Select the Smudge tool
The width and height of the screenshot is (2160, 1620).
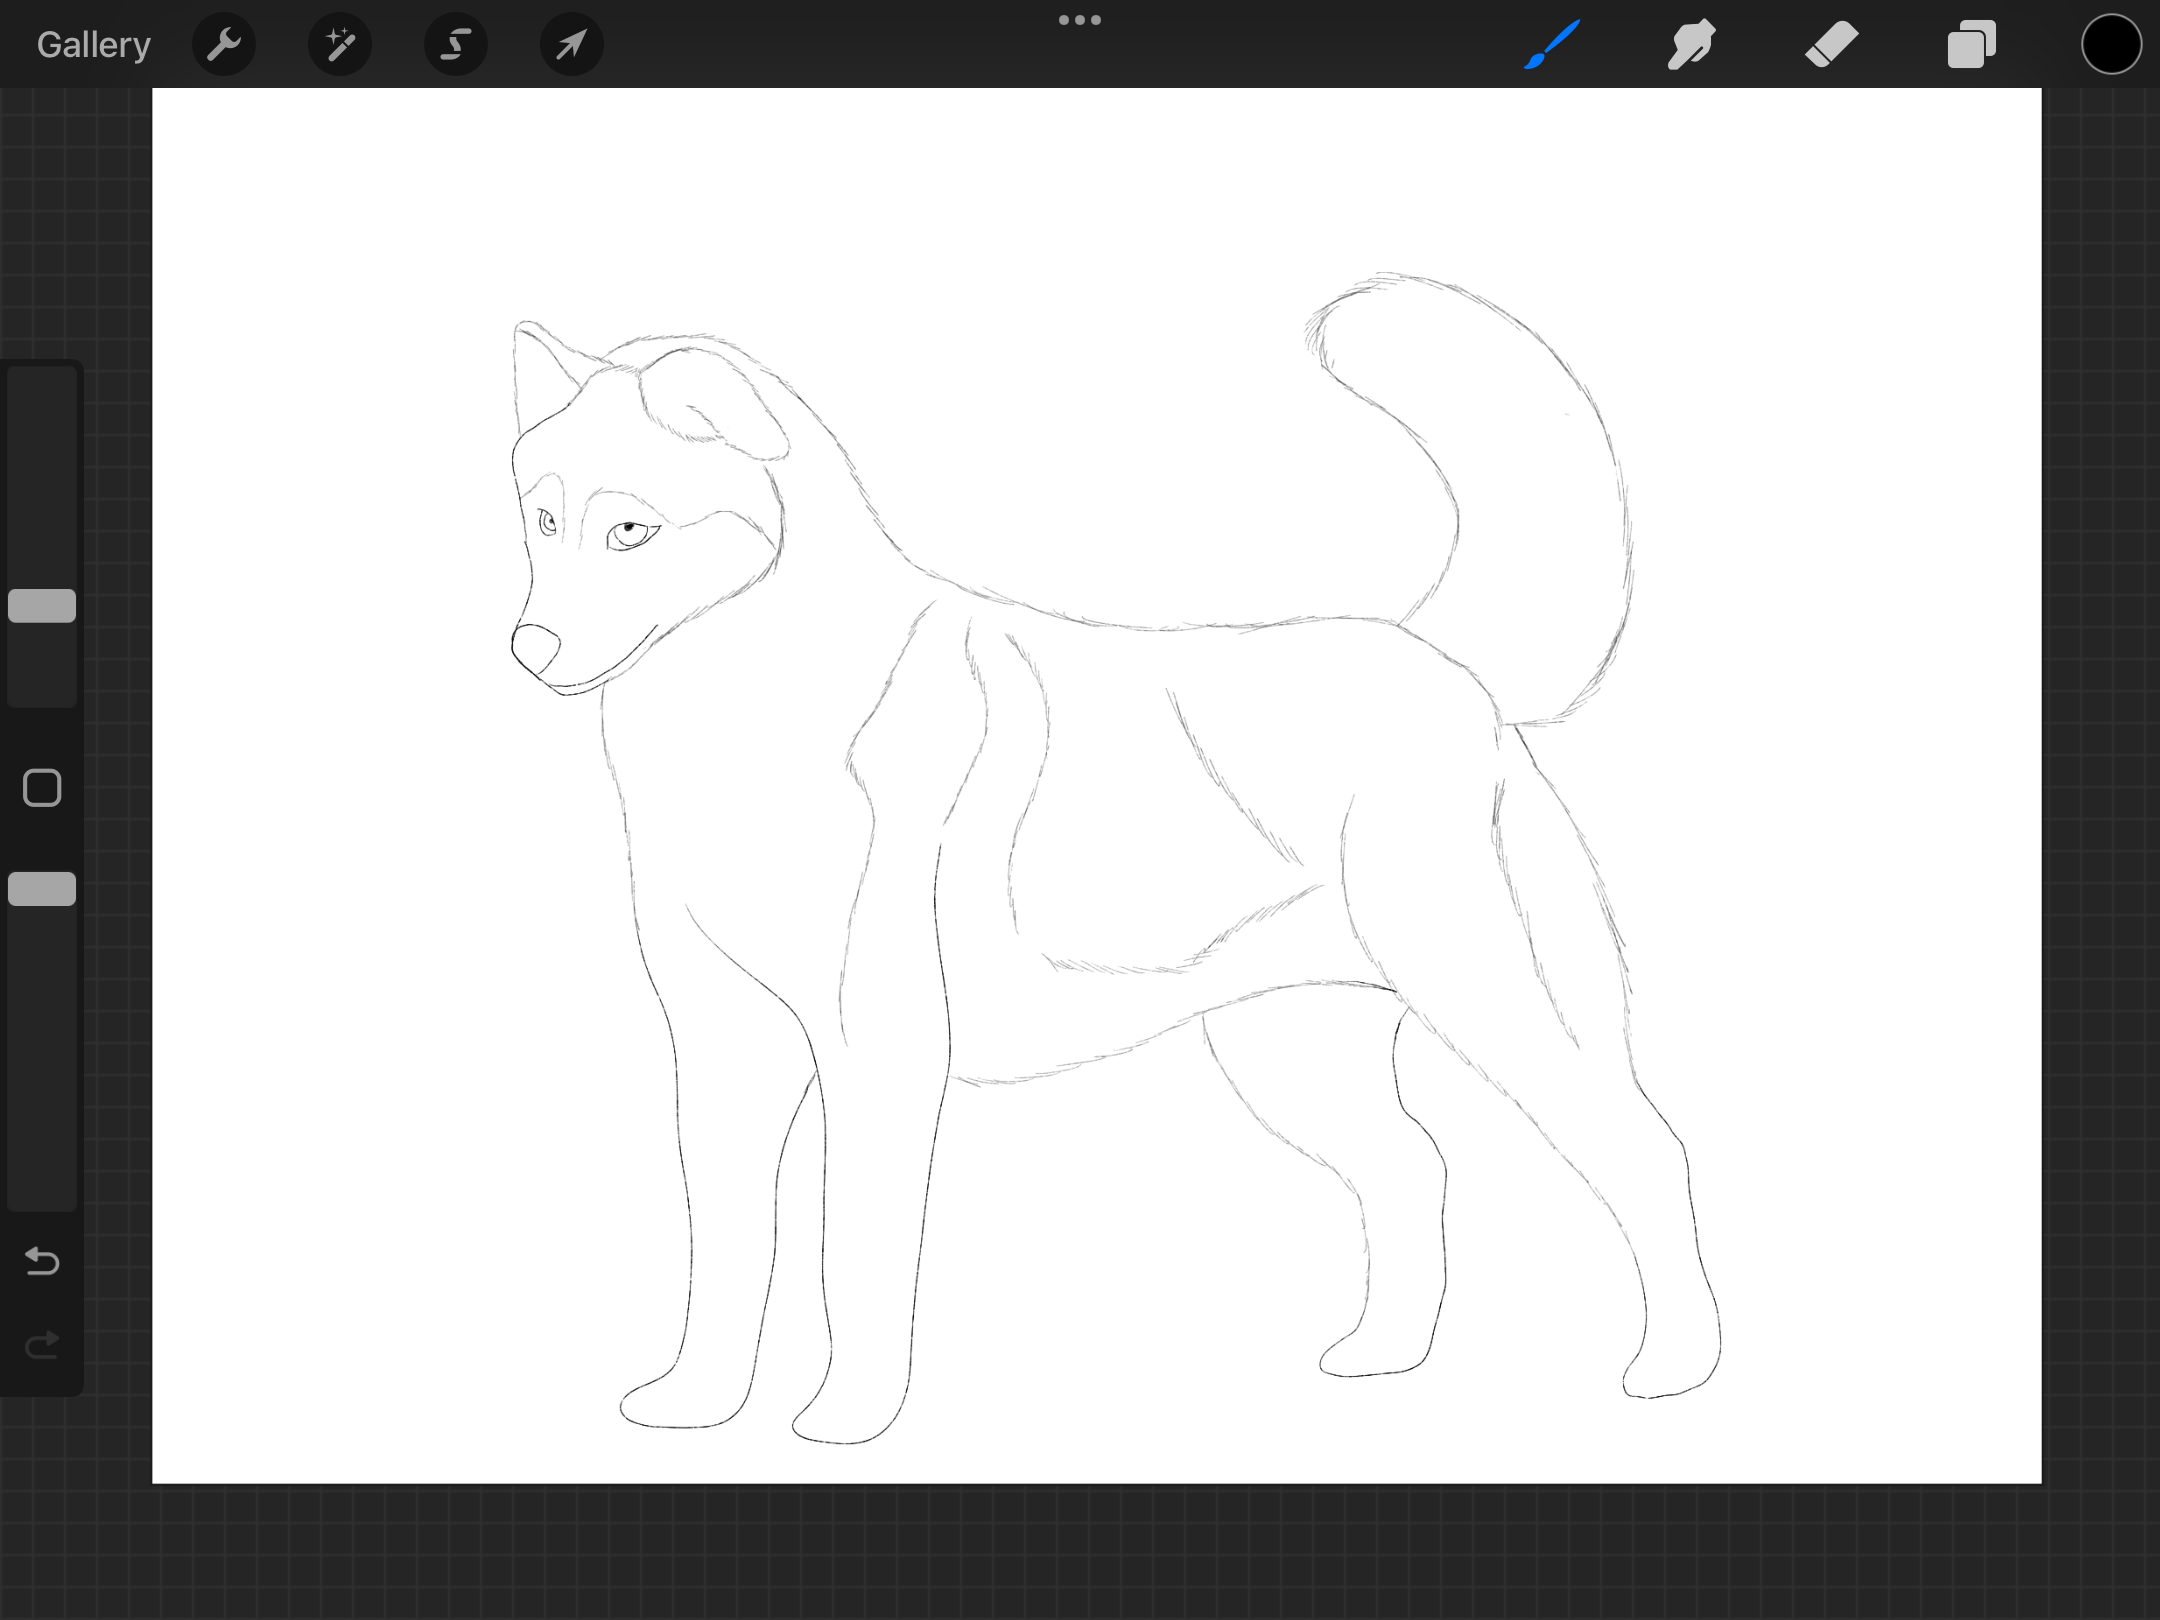click(x=1692, y=45)
